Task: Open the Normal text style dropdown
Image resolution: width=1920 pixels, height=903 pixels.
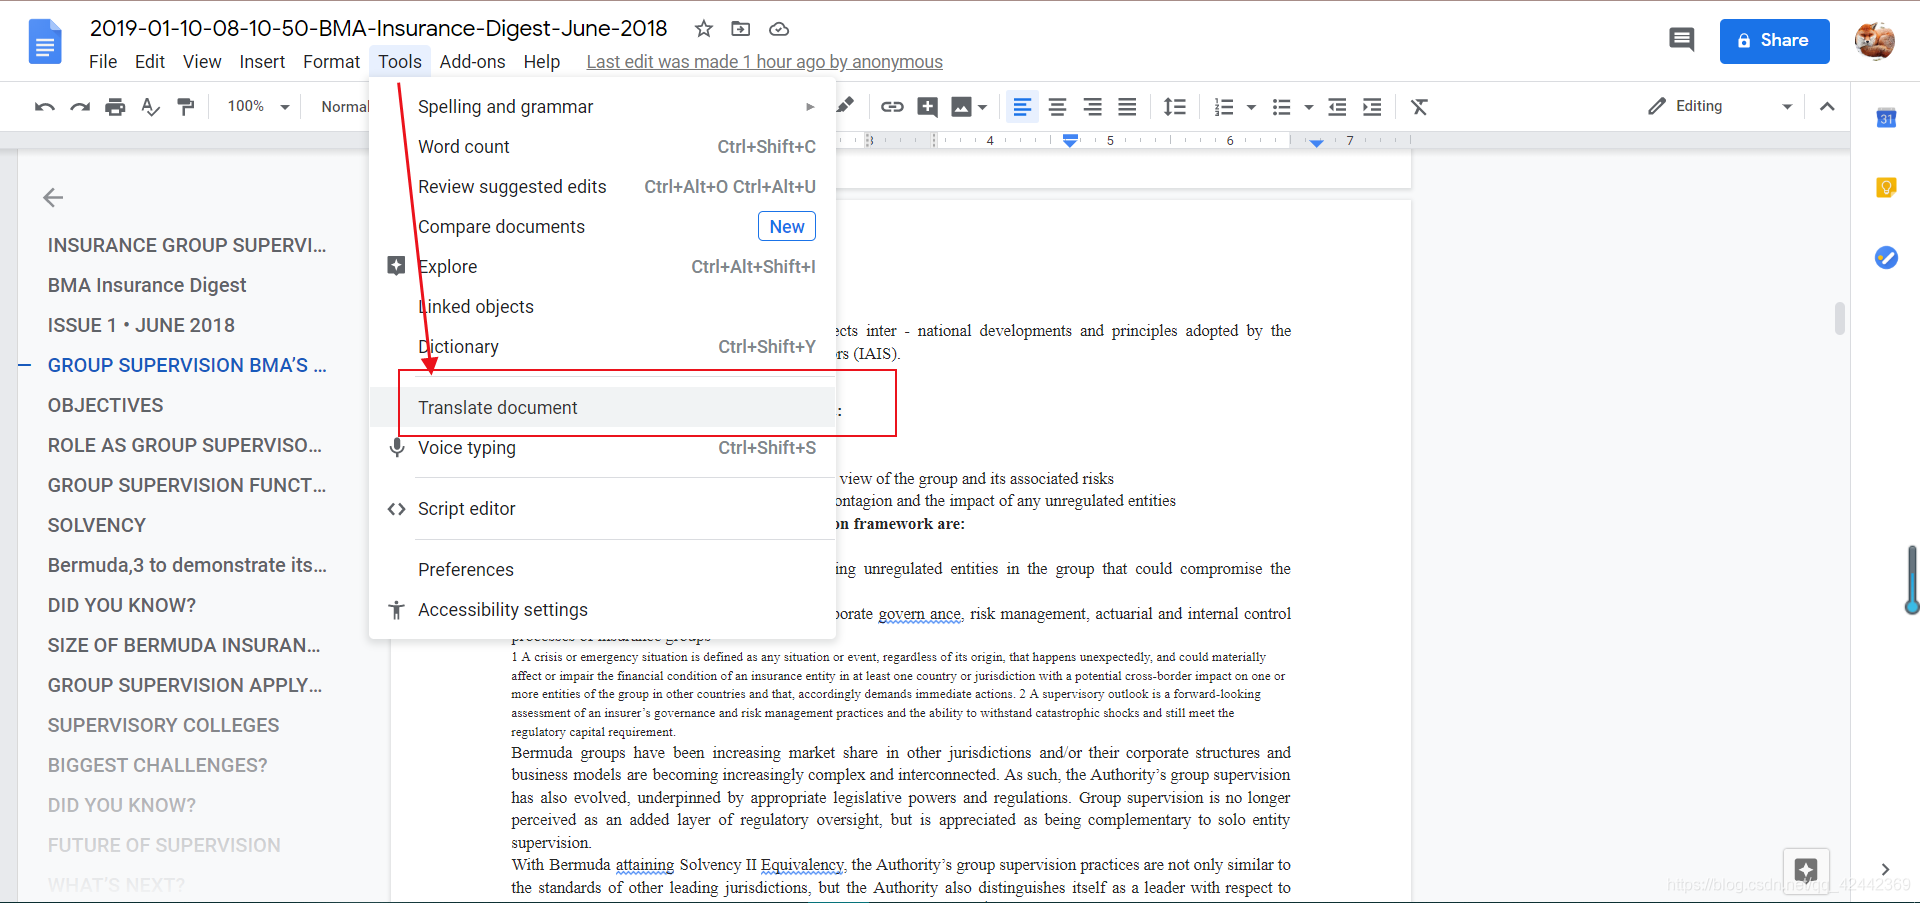Action: 344,107
